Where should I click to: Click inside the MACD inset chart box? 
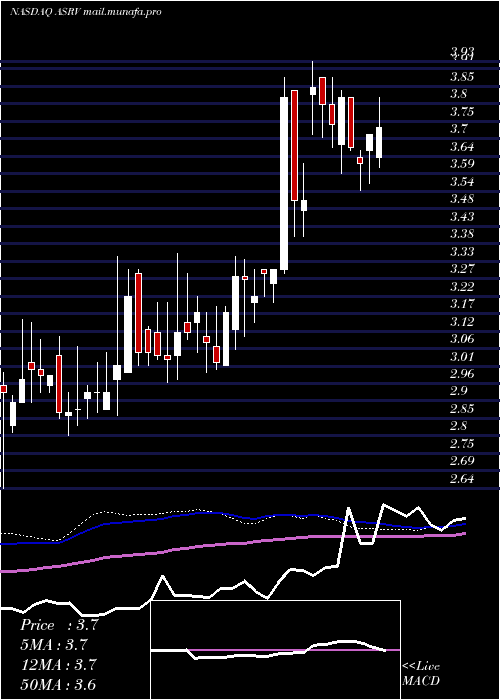point(276,650)
